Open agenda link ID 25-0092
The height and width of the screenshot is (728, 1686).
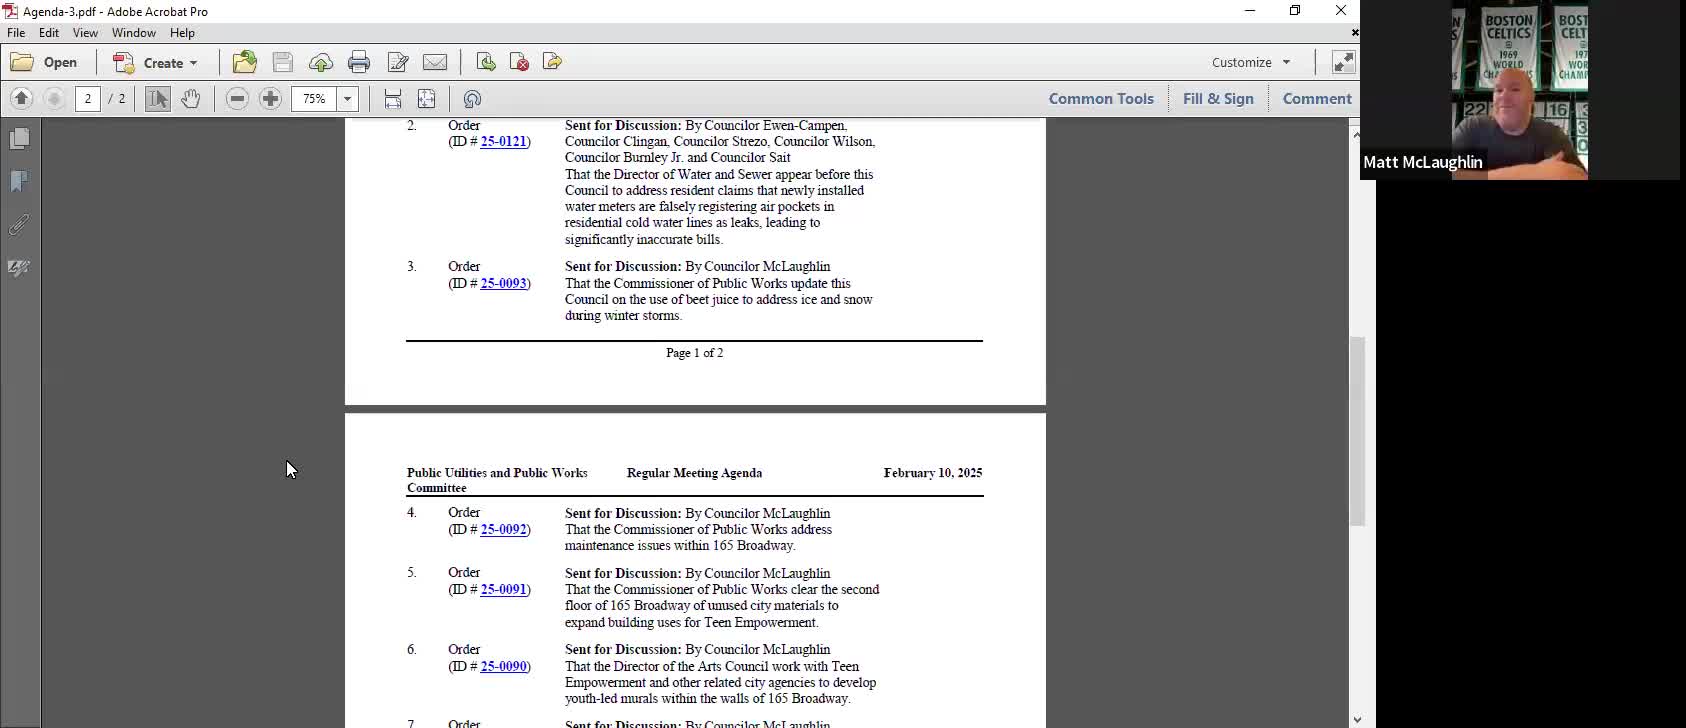coord(503,530)
